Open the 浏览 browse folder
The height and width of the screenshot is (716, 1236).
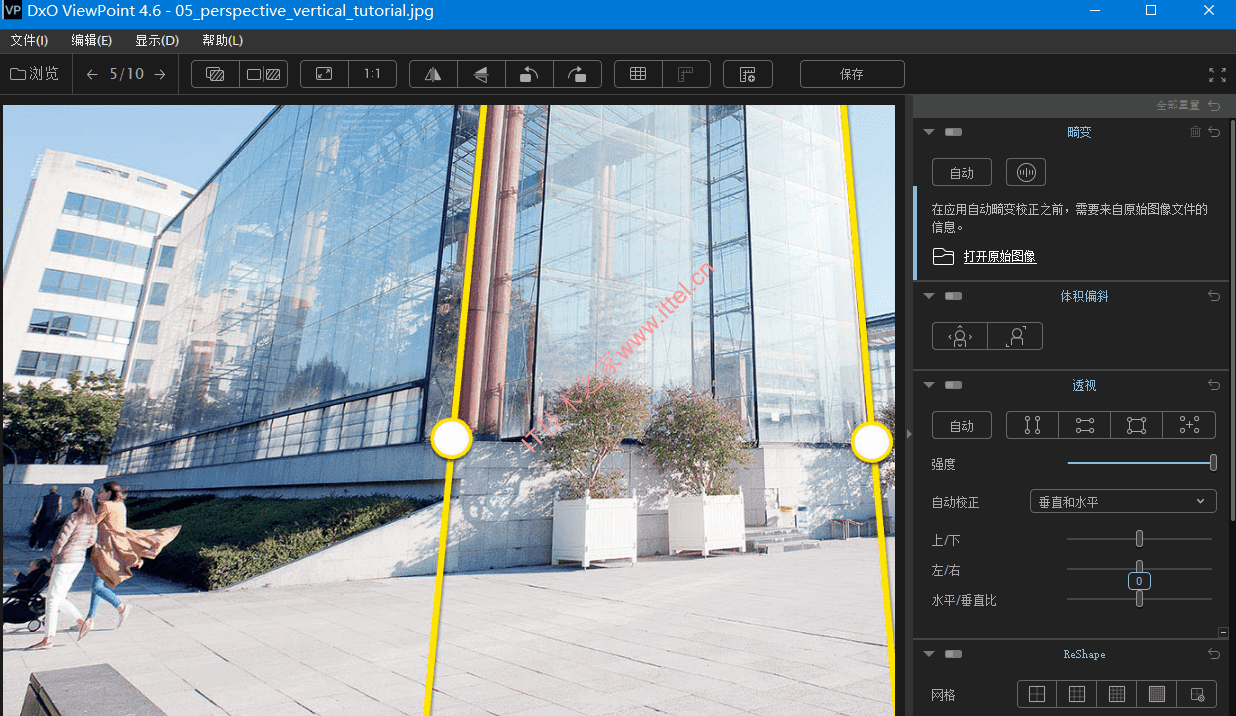tap(35, 74)
